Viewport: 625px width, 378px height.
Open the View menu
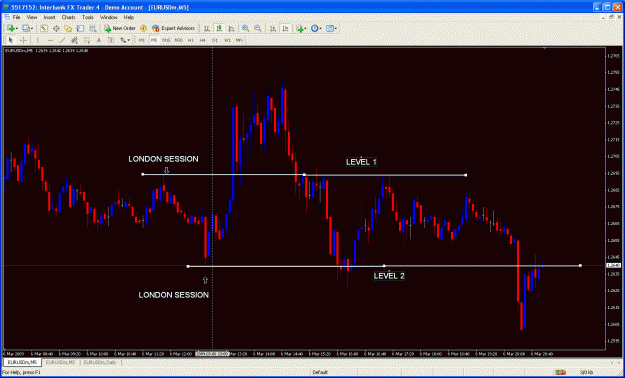[32, 18]
